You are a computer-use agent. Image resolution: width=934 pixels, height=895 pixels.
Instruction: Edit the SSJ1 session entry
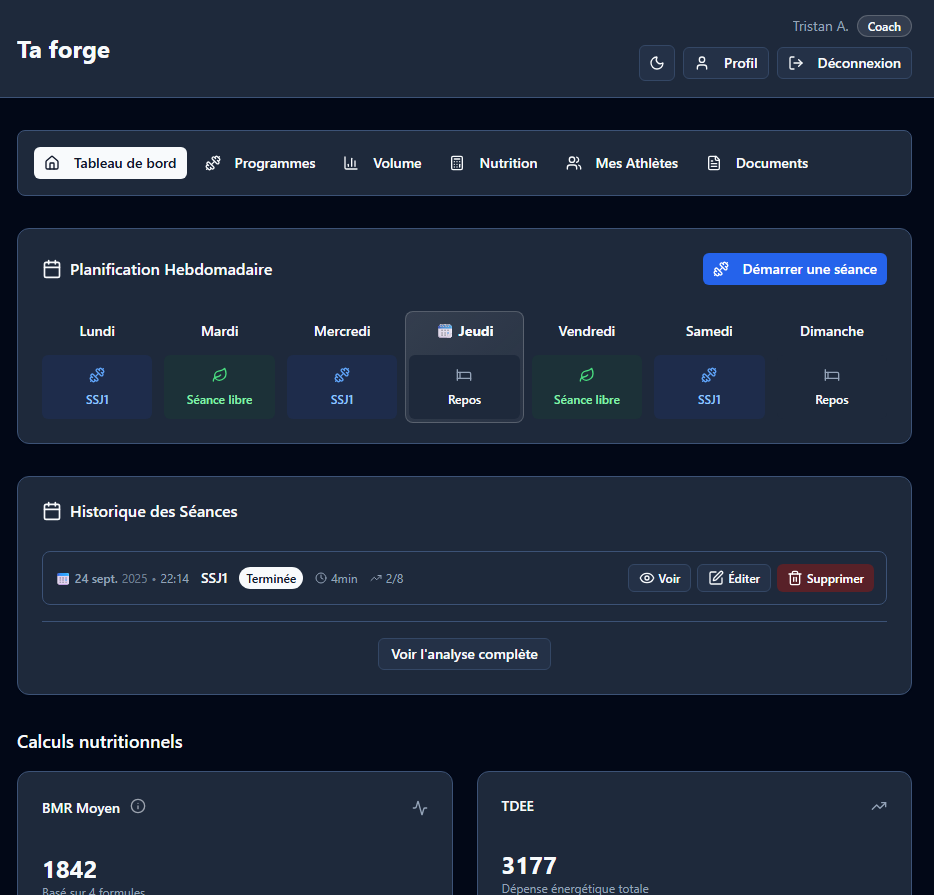click(x=733, y=578)
